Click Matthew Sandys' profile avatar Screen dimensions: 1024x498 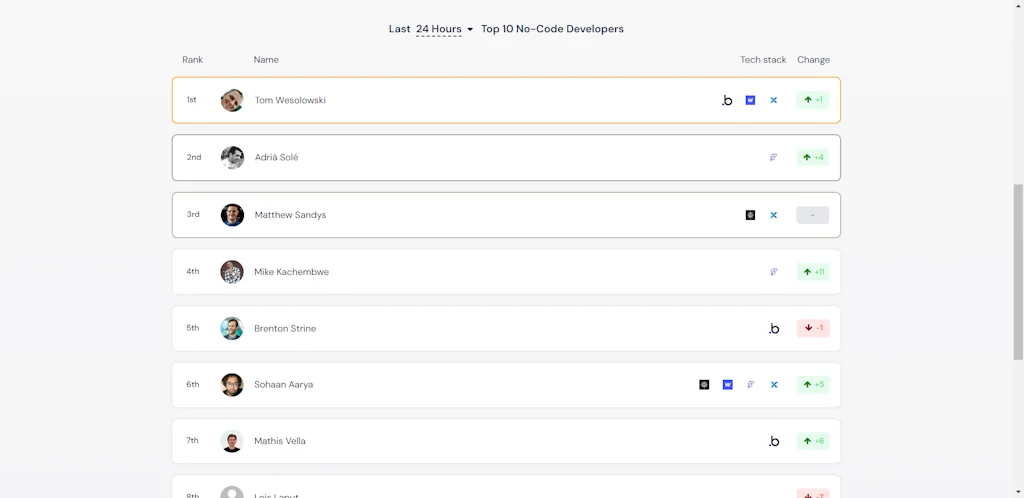[232, 215]
